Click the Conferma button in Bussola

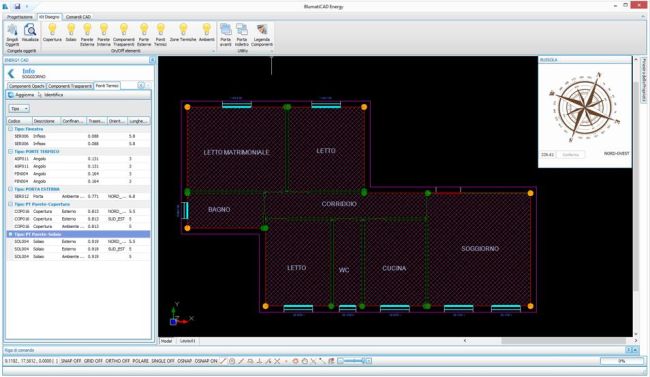pyautogui.click(x=571, y=155)
